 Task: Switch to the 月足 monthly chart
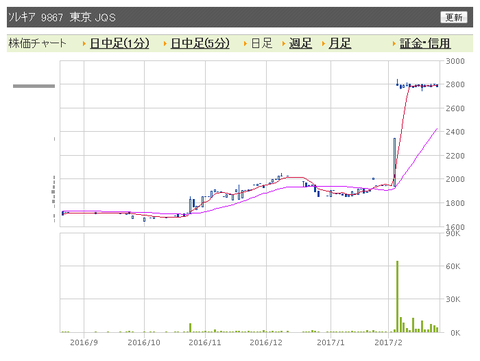pos(340,43)
